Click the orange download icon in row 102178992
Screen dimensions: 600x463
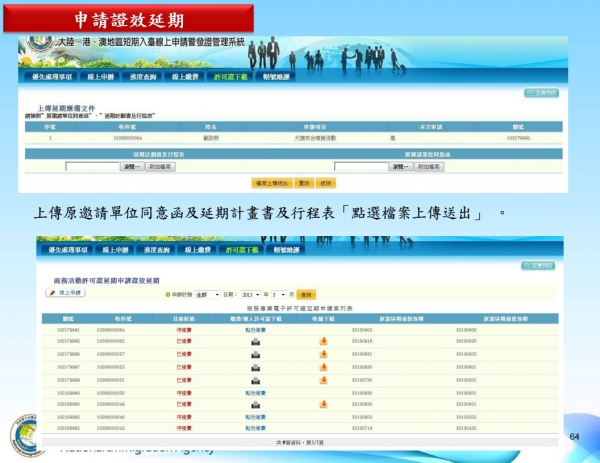323,341
